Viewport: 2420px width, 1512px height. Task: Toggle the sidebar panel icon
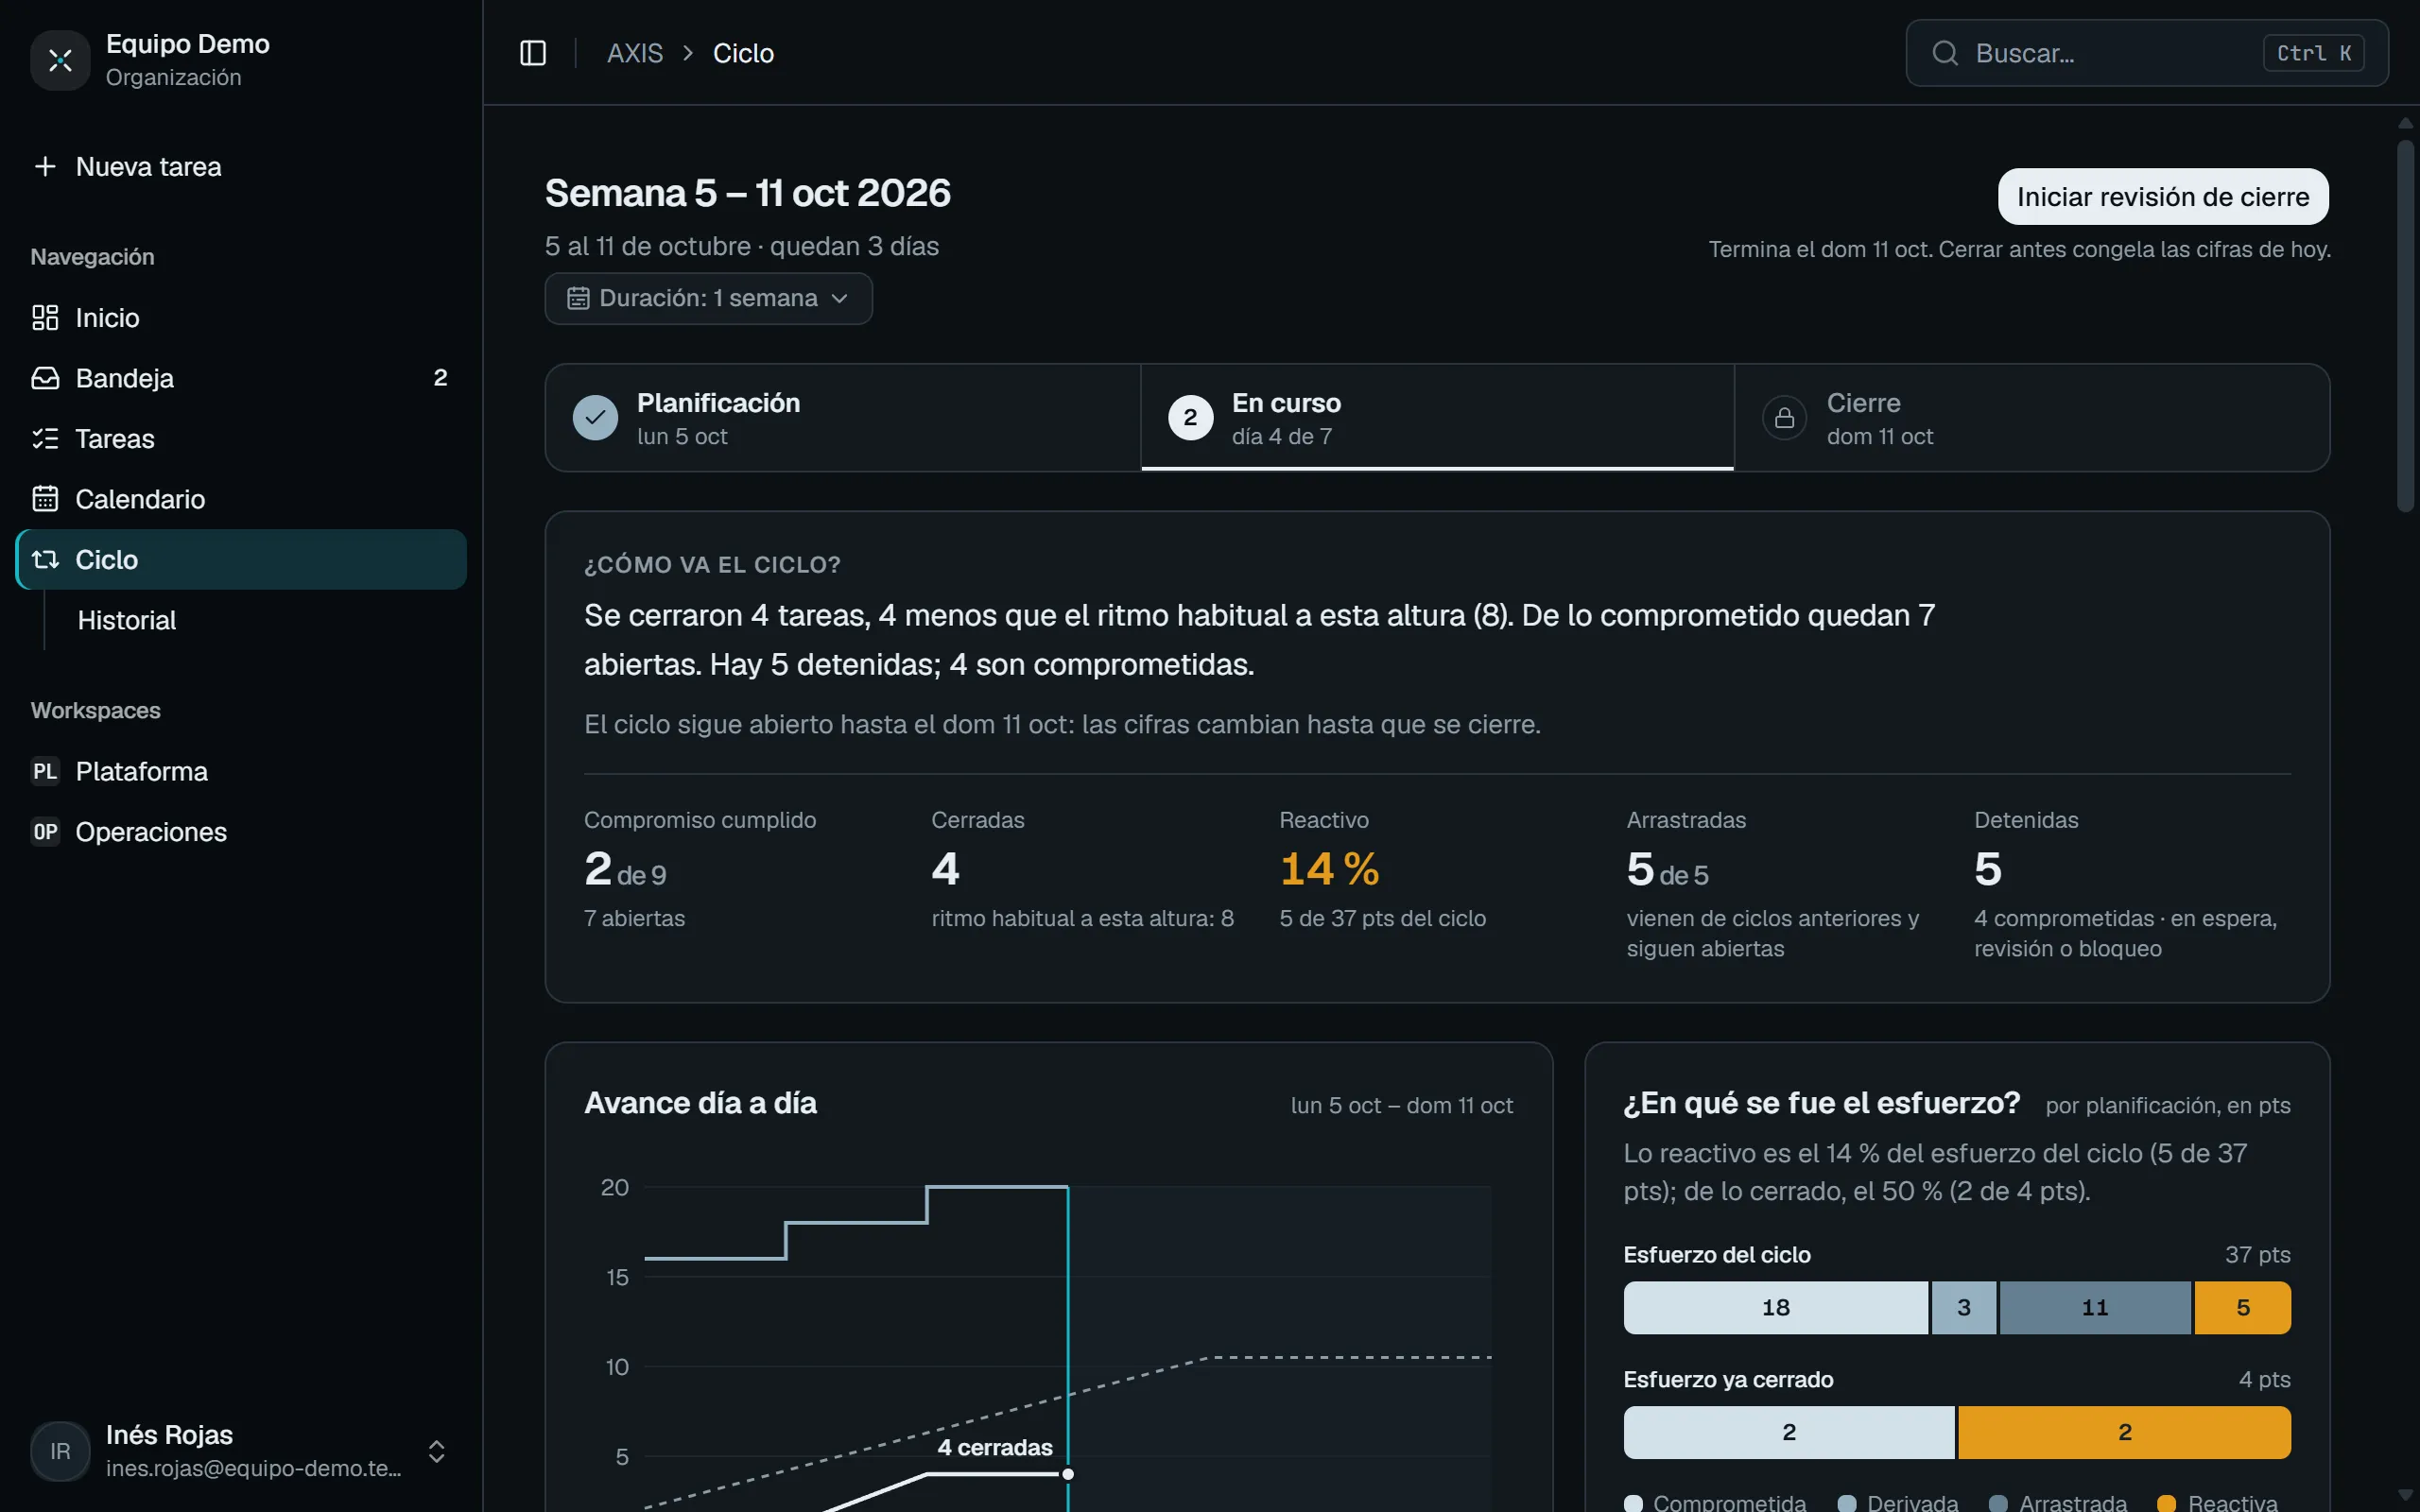(x=533, y=53)
